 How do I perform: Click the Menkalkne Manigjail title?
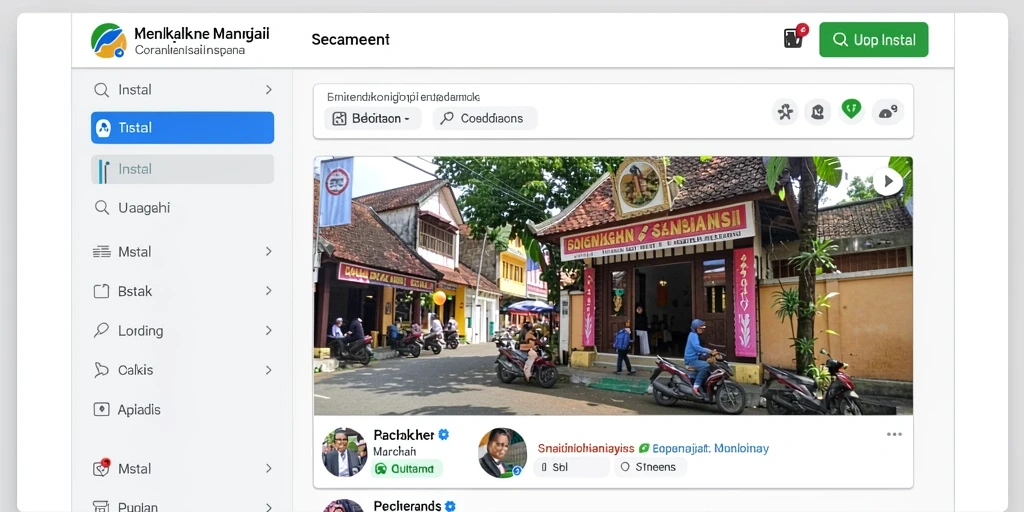[201, 33]
